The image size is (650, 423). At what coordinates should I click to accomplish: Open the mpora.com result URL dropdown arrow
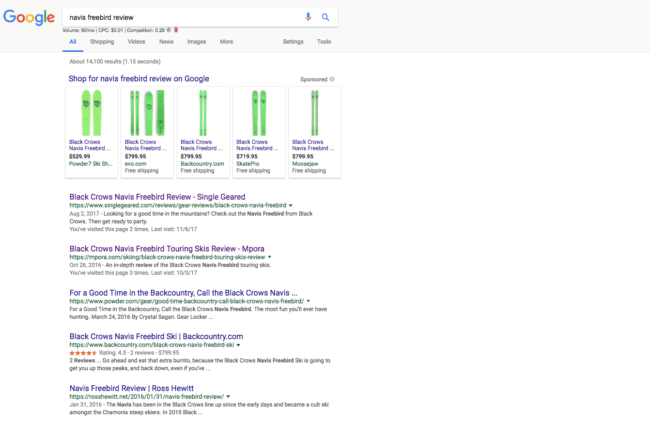pyautogui.click(x=270, y=256)
